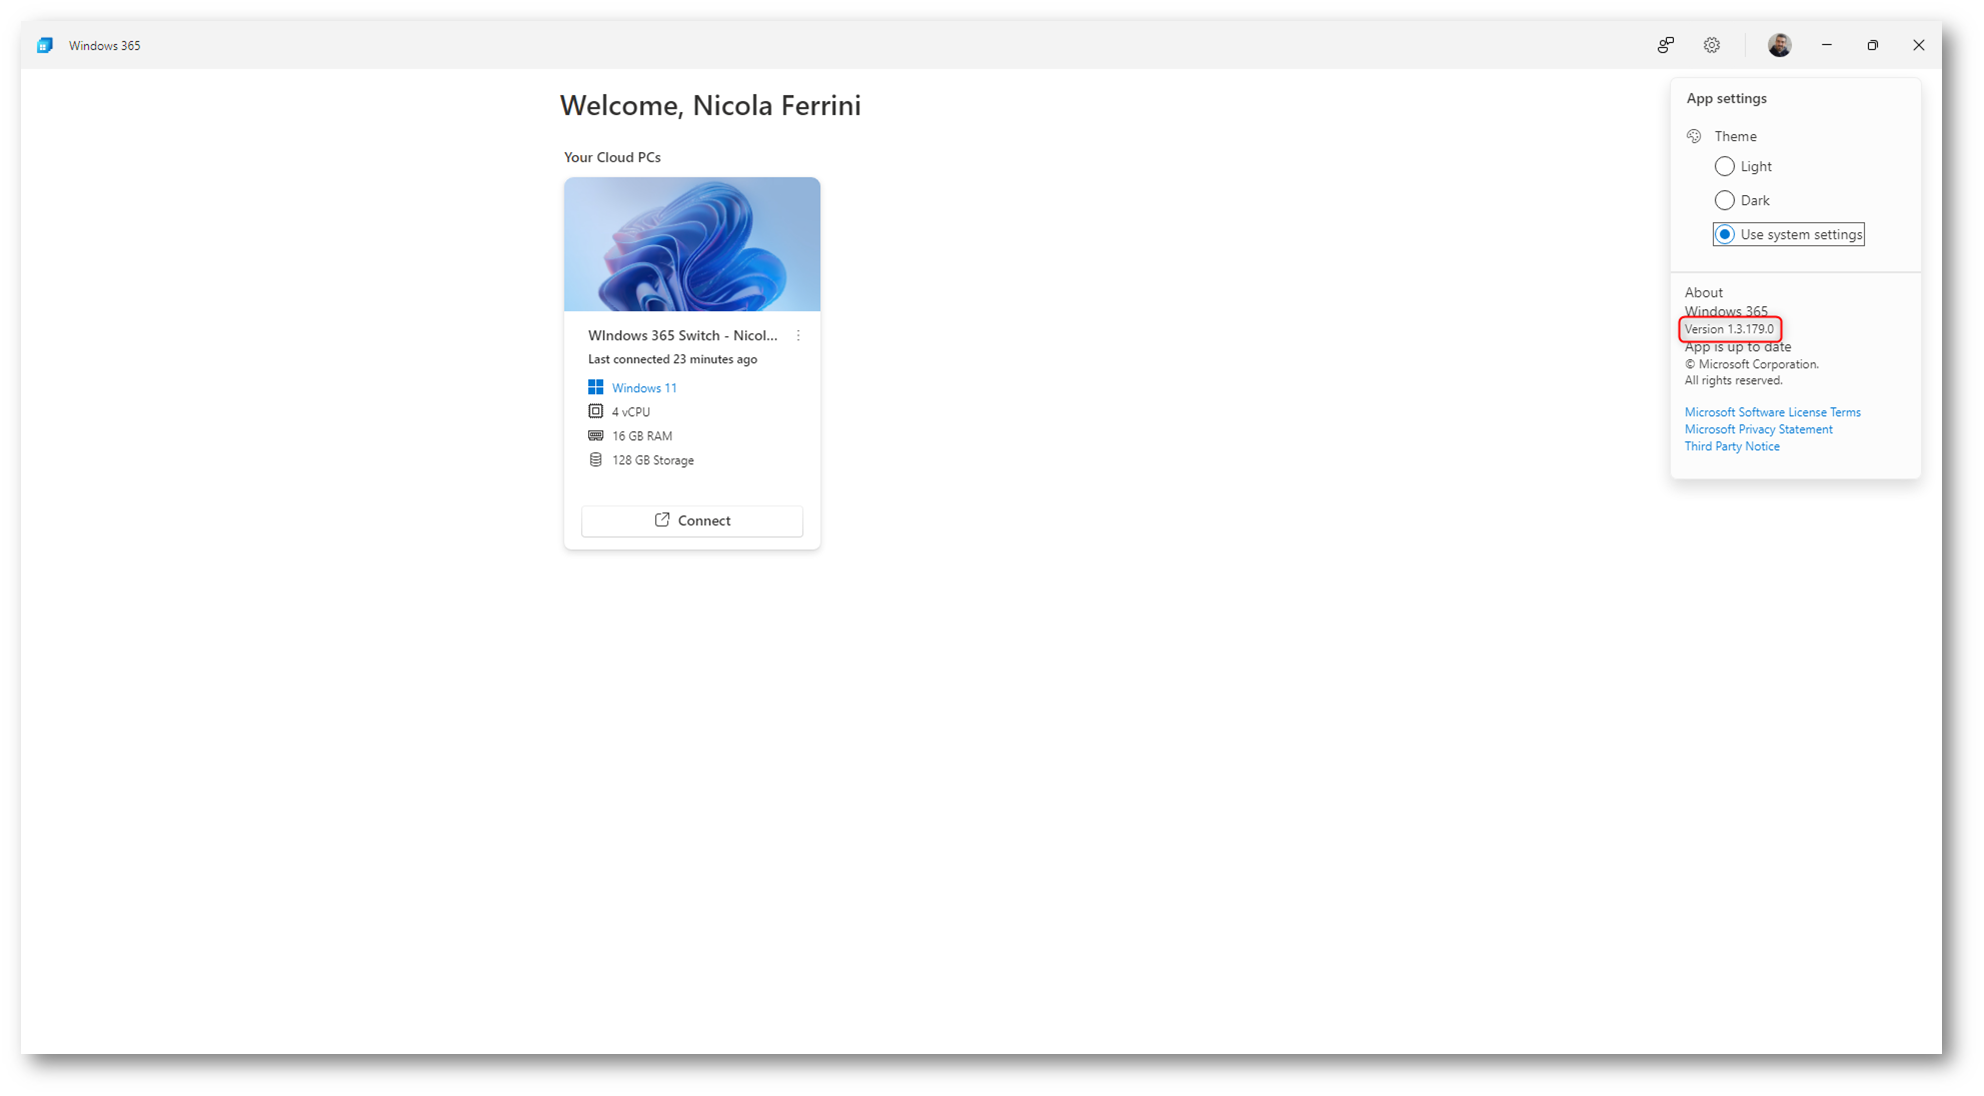Open the Cloud PC three-dot menu
This screenshot has width=1984, height=1096.
pos(798,336)
